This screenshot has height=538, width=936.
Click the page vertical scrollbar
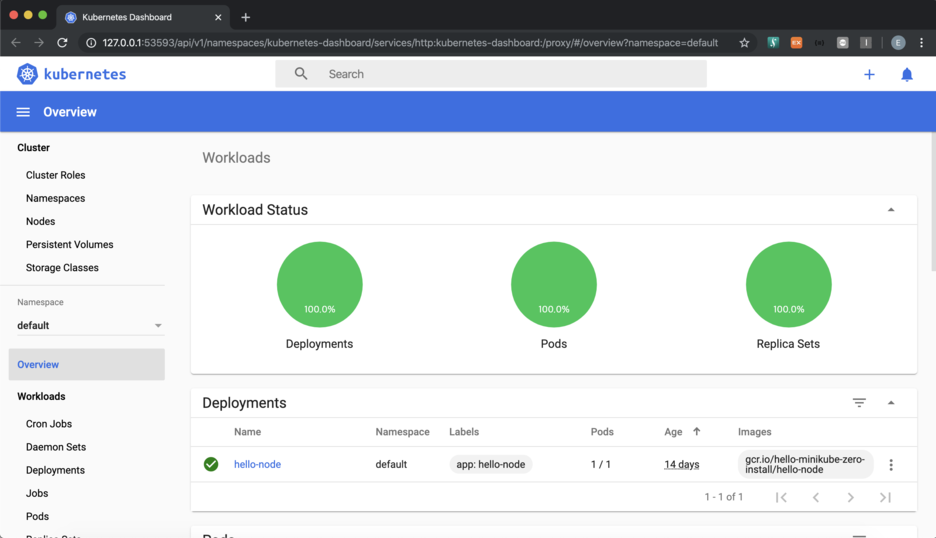pyautogui.click(x=932, y=202)
